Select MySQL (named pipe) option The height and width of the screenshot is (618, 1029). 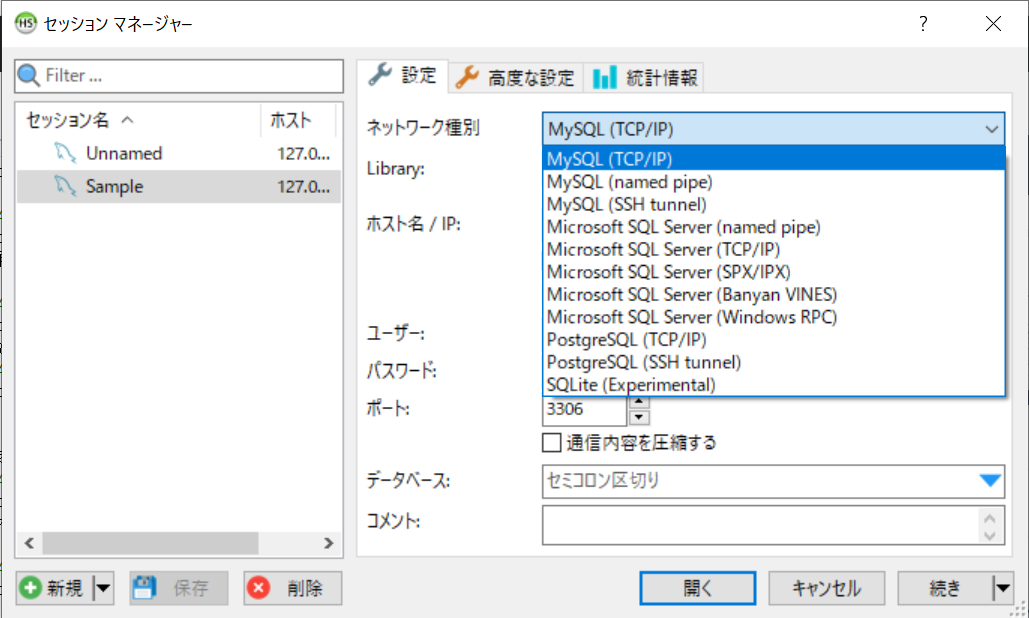pos(774,182)
